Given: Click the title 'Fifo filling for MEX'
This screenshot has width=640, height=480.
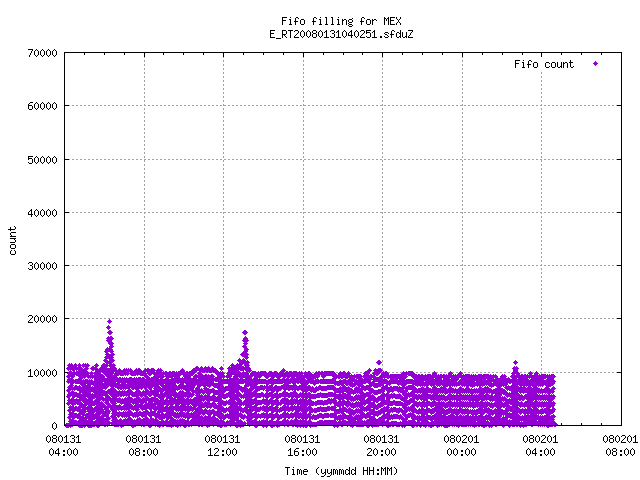Looking at the screenshot, I should (x=341, y=21).
